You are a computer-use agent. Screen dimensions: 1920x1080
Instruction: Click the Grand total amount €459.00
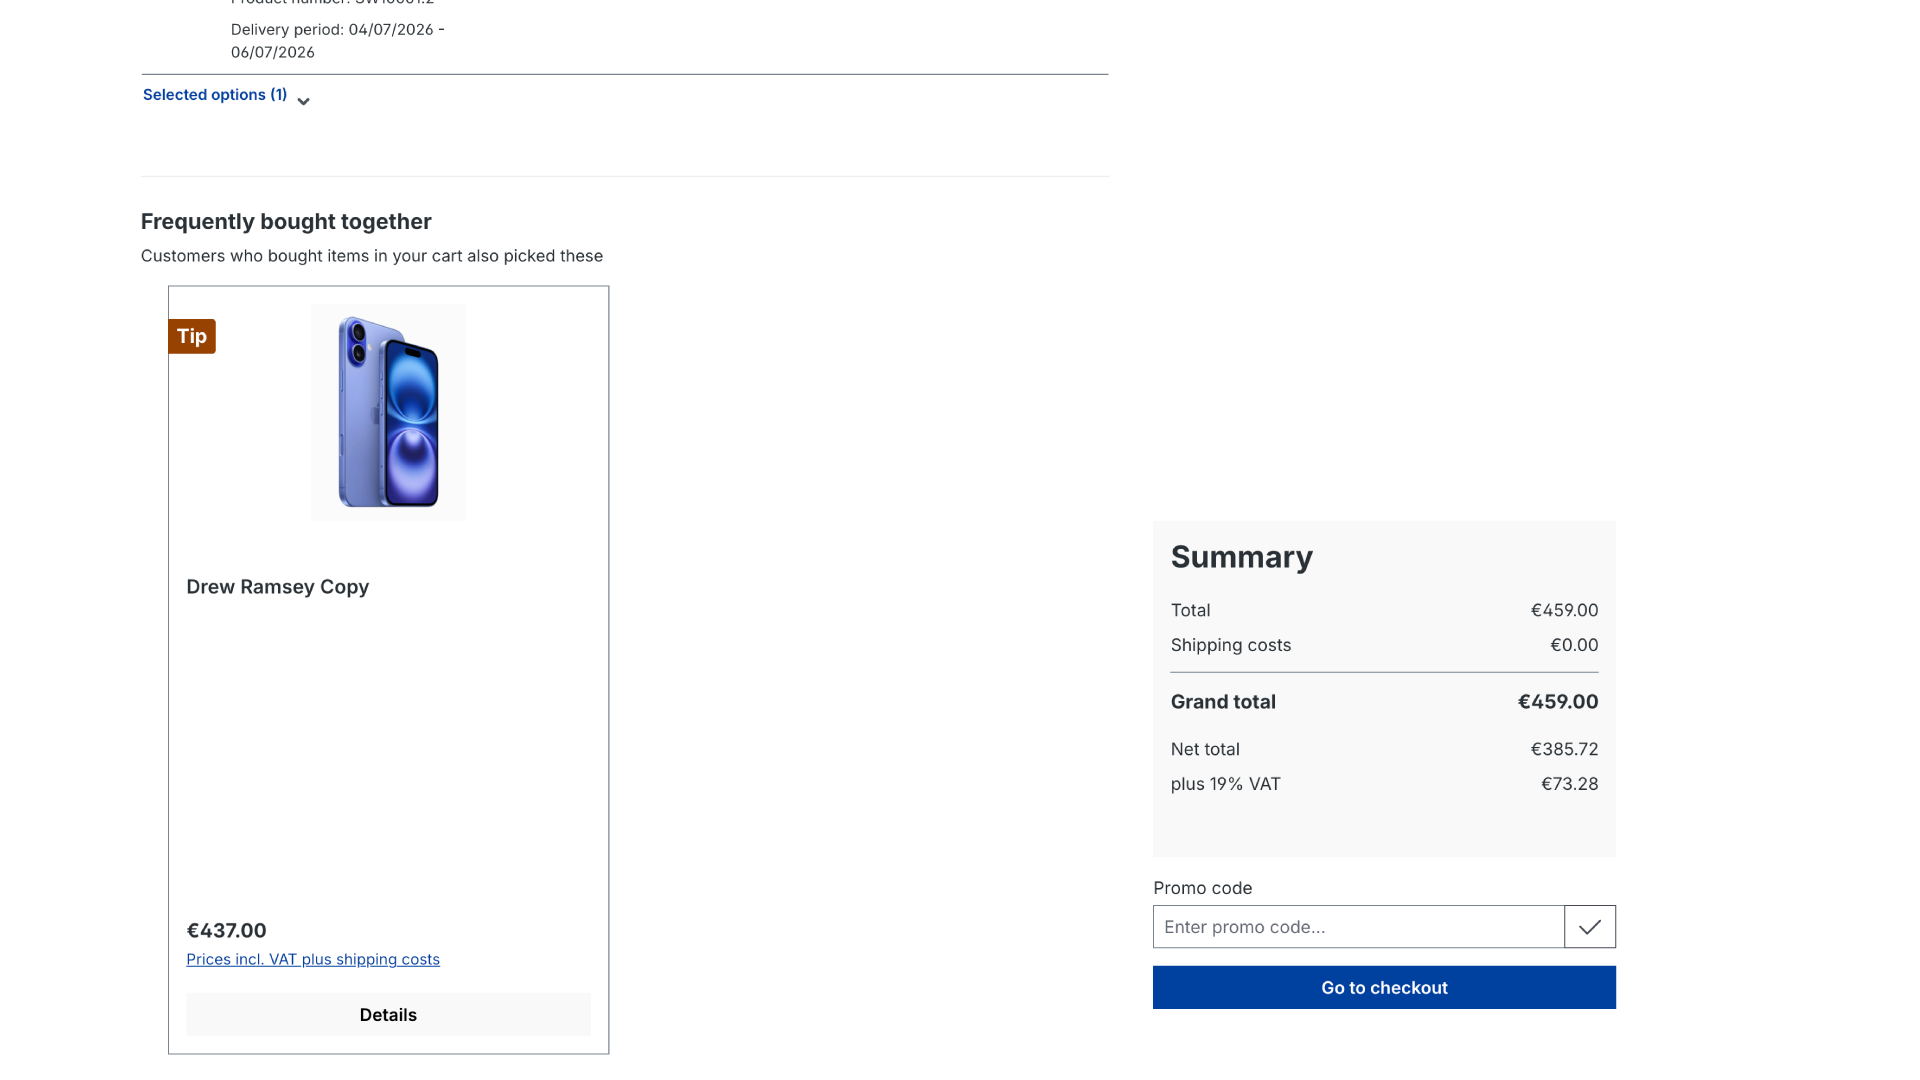1558,702
